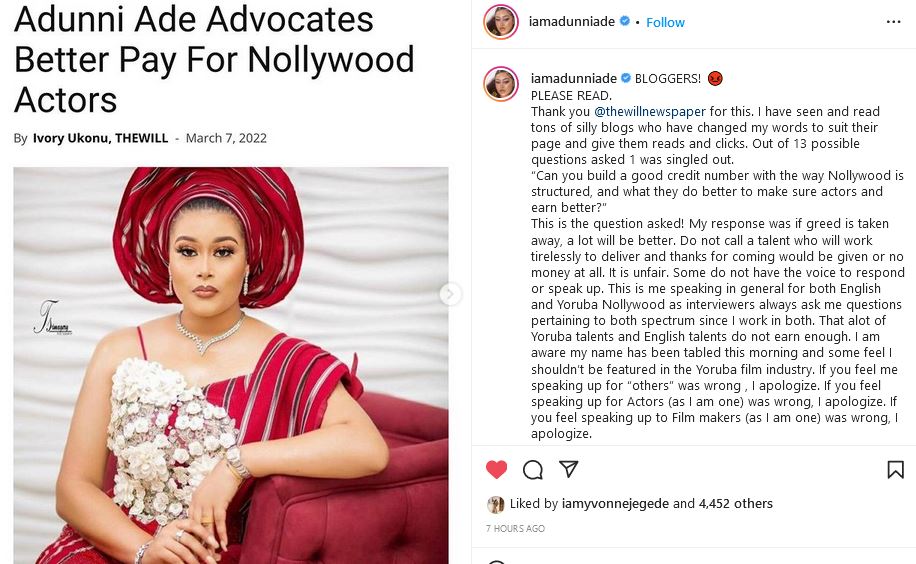This screenshot has height=564, width=916.
Task: Open the @thewillnewspaper mention link
Action: tap(650, 112)
